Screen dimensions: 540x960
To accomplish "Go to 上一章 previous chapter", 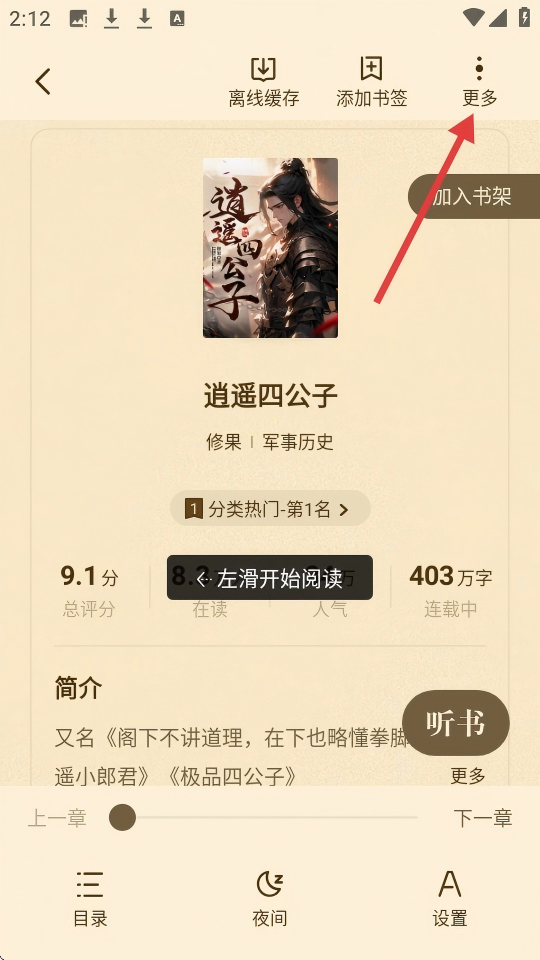I will tap(57, 818).
